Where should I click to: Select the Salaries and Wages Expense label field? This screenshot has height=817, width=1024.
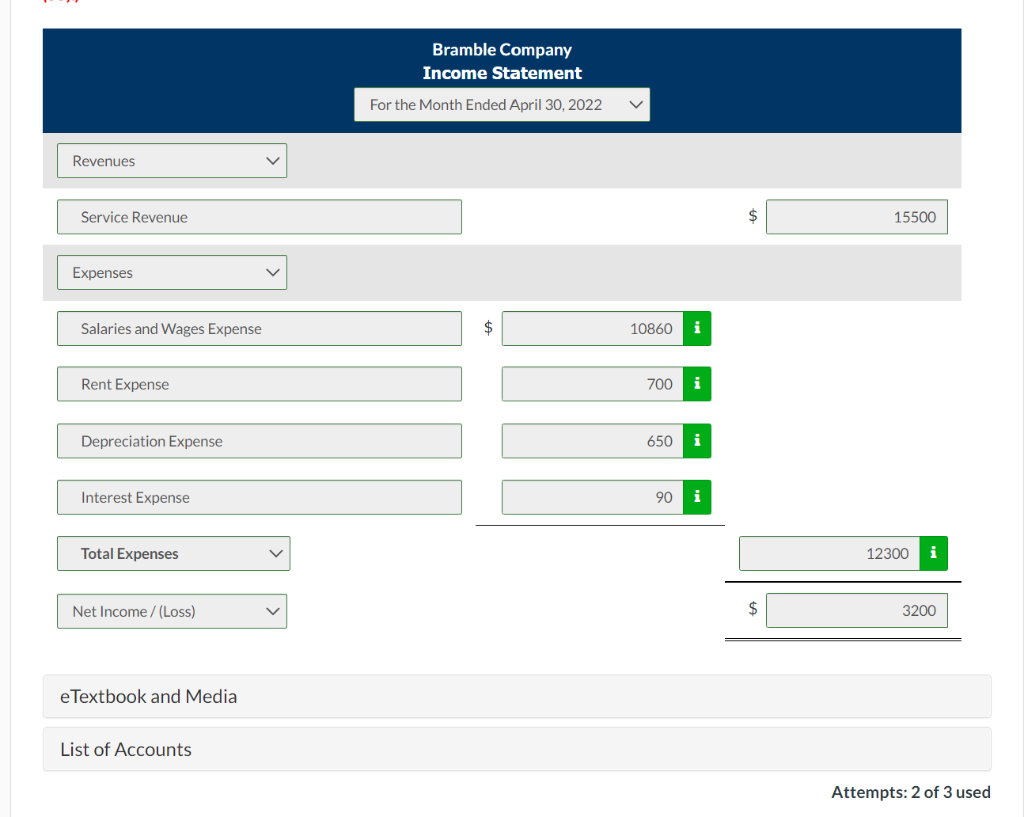click(259, 328)
